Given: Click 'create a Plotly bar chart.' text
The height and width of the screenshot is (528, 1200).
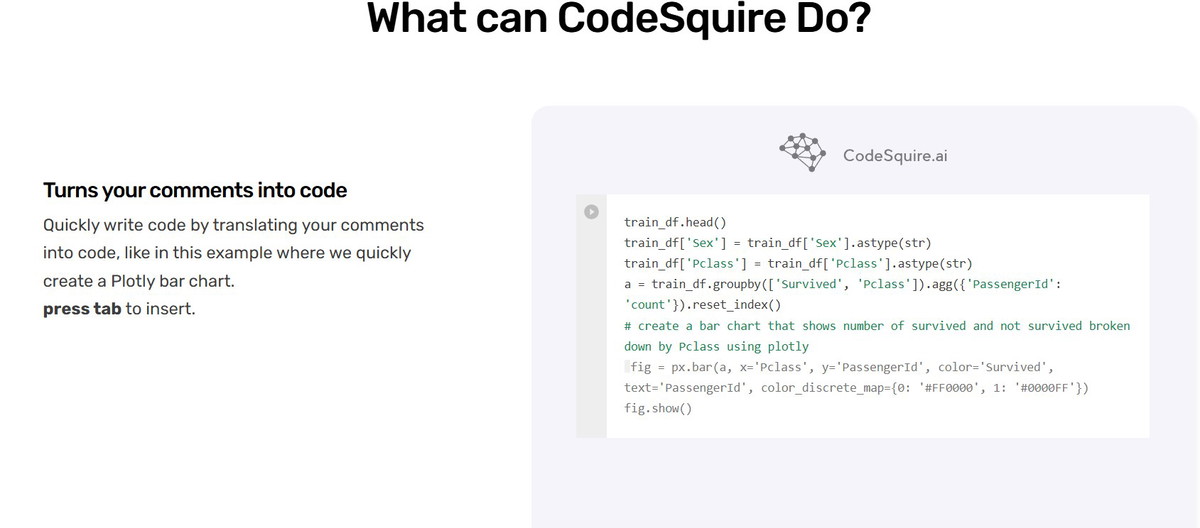Looking at the screenshot, I should coord(139,281).
